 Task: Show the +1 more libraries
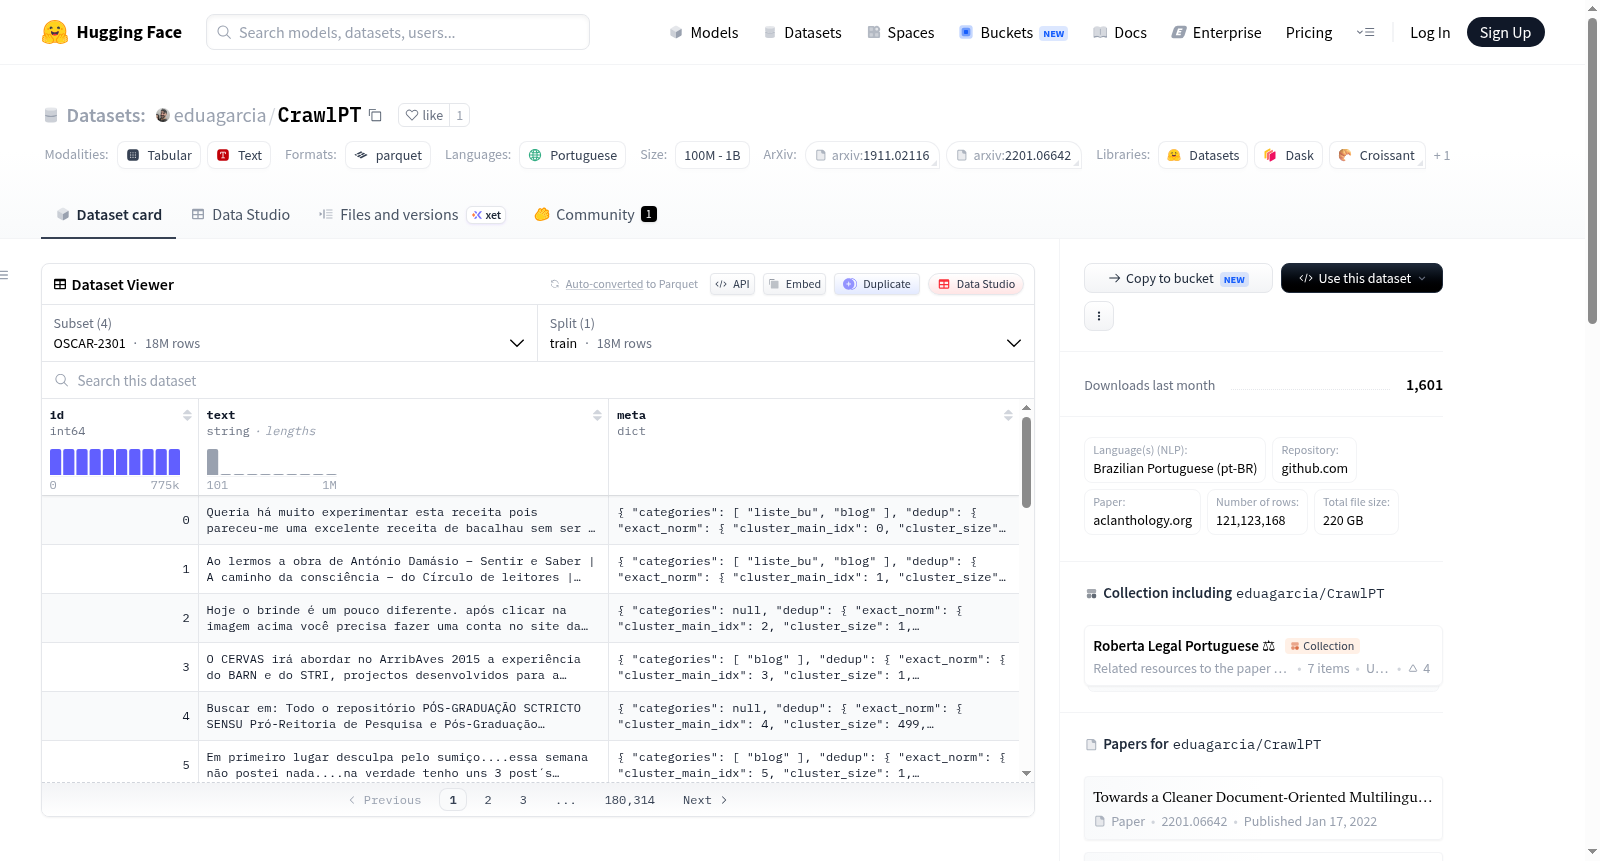point(1441,155)
